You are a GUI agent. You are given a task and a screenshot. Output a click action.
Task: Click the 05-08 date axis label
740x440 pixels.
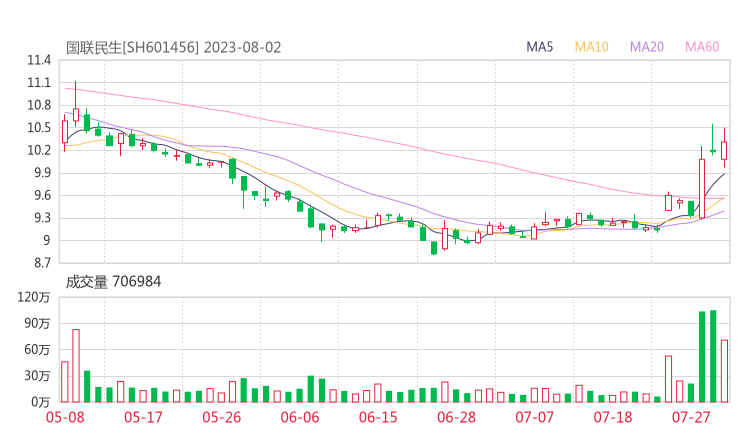65,417
